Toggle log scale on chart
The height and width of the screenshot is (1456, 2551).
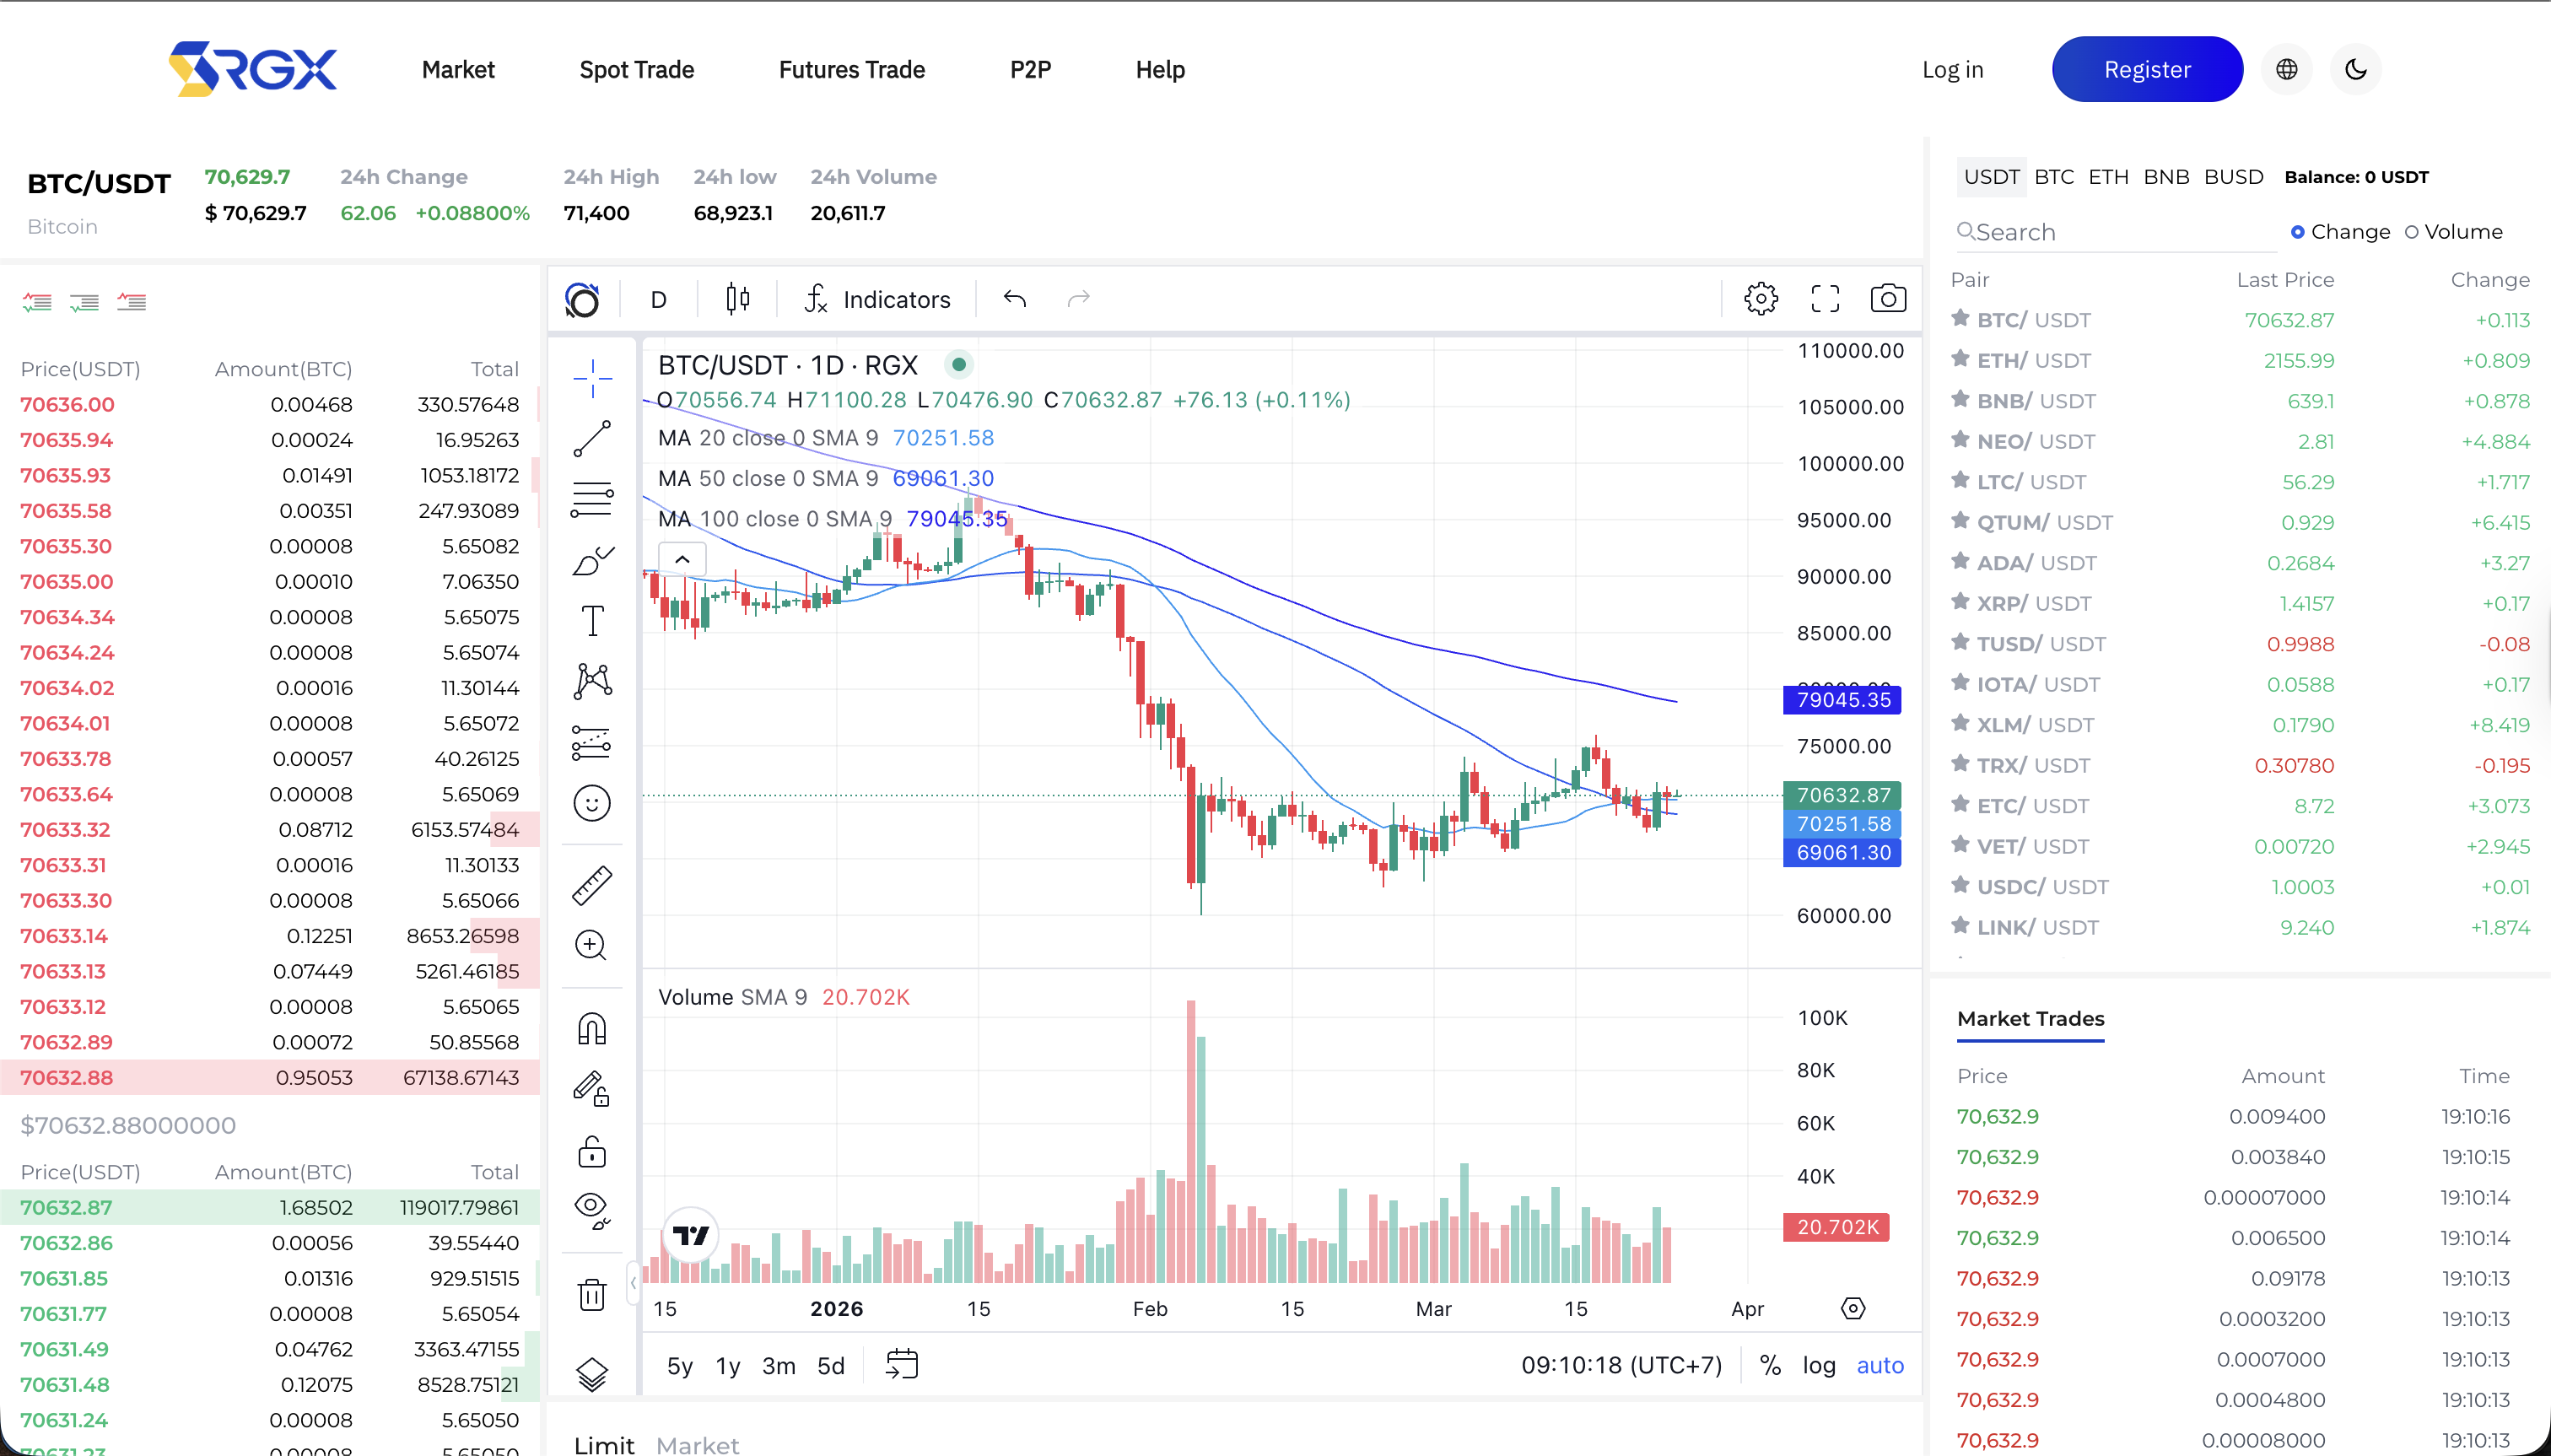1818,1365
